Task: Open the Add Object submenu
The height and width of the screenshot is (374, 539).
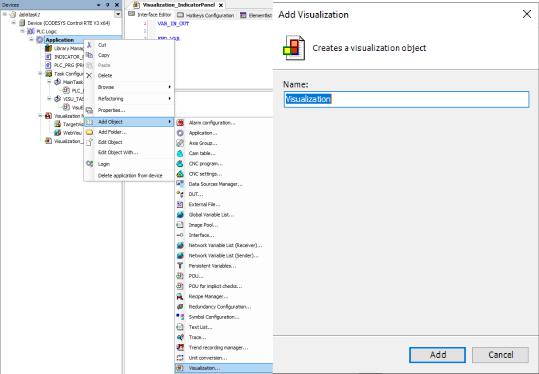Action: coord(130,122)
